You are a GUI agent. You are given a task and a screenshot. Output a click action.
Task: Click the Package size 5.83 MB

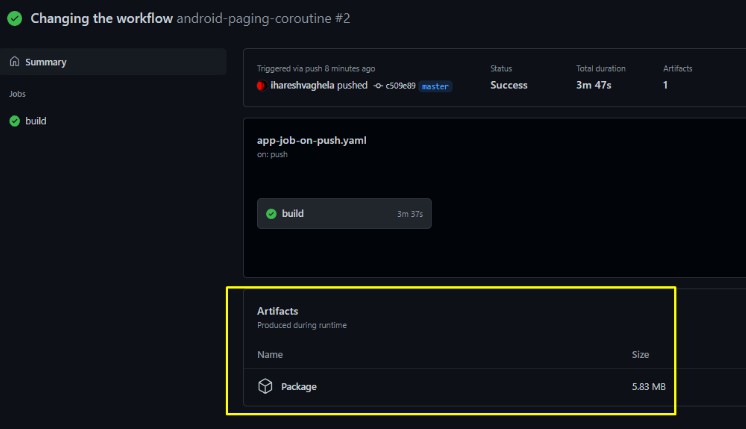pyautogui.click(x=648, y=387)
